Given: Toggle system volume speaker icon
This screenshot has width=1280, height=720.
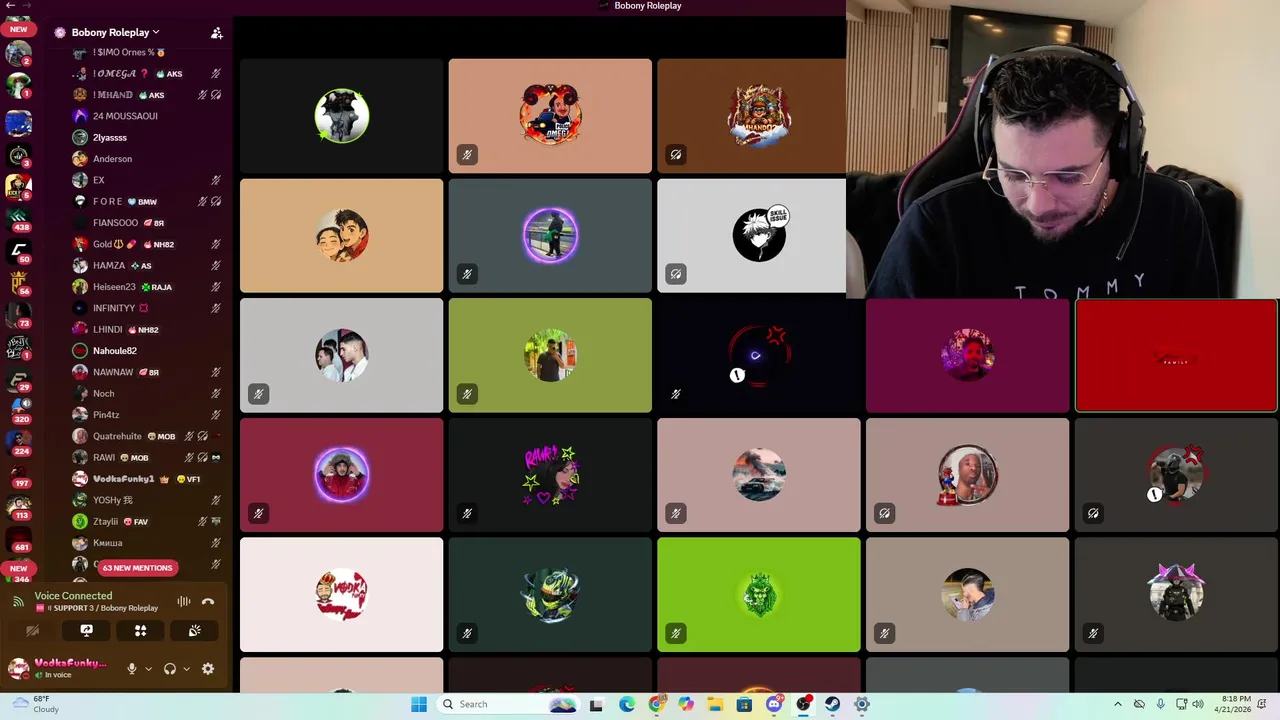Looking at the screenshot, I should pos(1198,704).
